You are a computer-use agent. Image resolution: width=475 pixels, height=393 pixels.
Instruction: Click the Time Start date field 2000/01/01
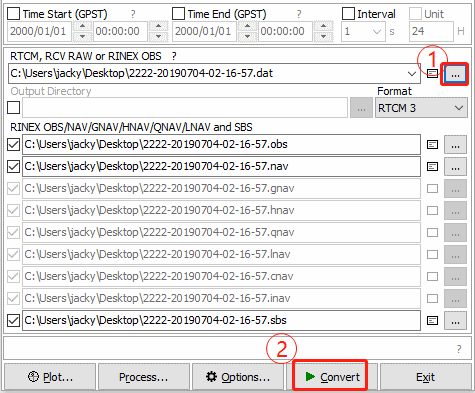pyautogui.click(x=39, y=31)
